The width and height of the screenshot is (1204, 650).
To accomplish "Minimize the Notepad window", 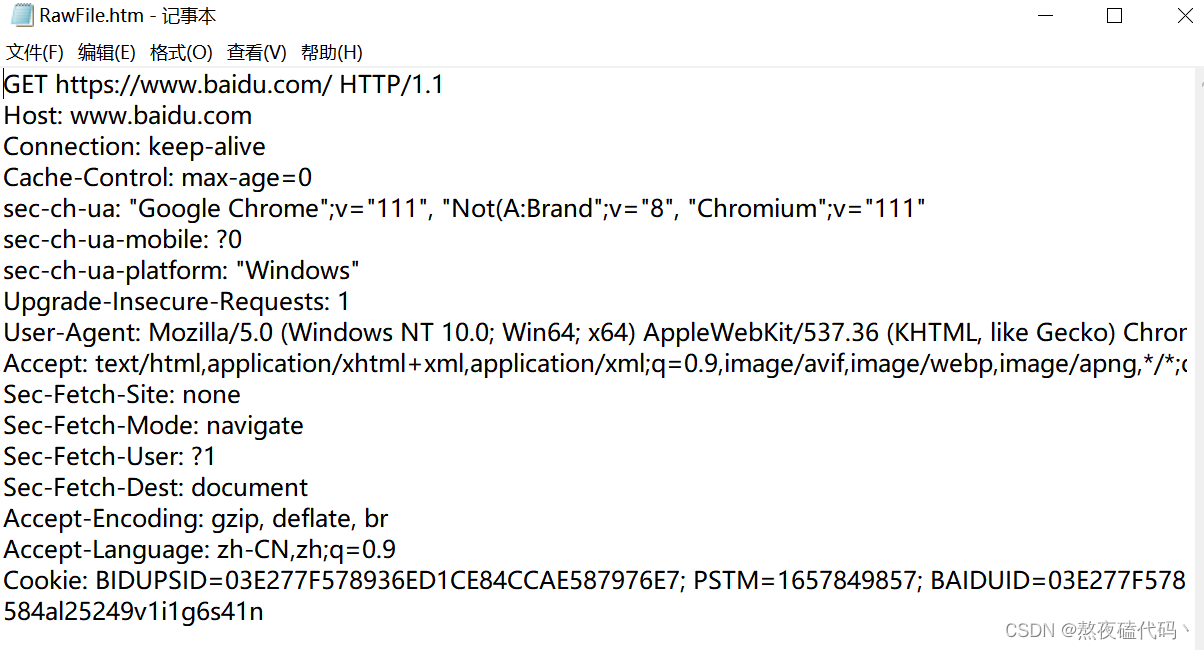I will point(1046,16).
